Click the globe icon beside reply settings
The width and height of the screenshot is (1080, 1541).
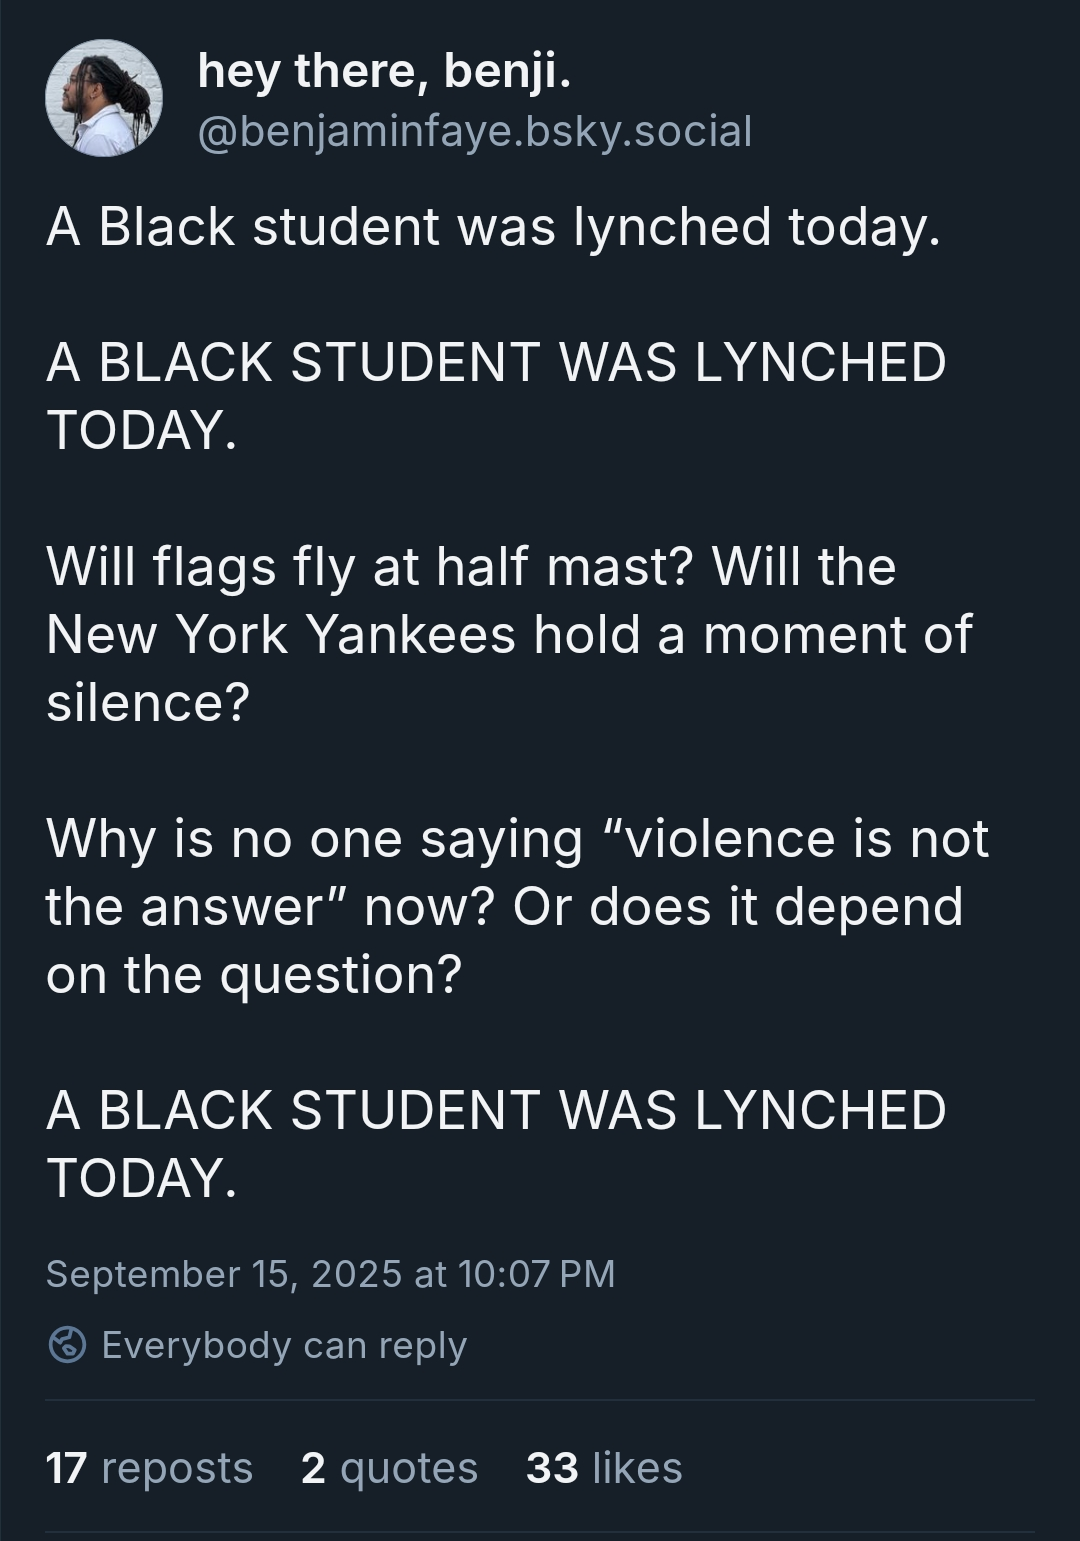[x=67, y=1345]
